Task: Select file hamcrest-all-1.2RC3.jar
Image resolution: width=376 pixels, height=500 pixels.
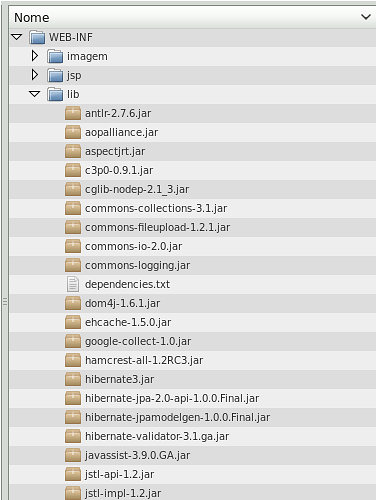Action: click(x=144, y=360)
